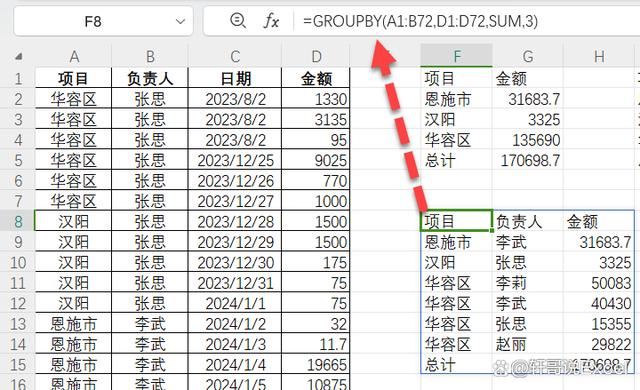
Task: Select all cells via corner triangle
Action: [18, 56]
